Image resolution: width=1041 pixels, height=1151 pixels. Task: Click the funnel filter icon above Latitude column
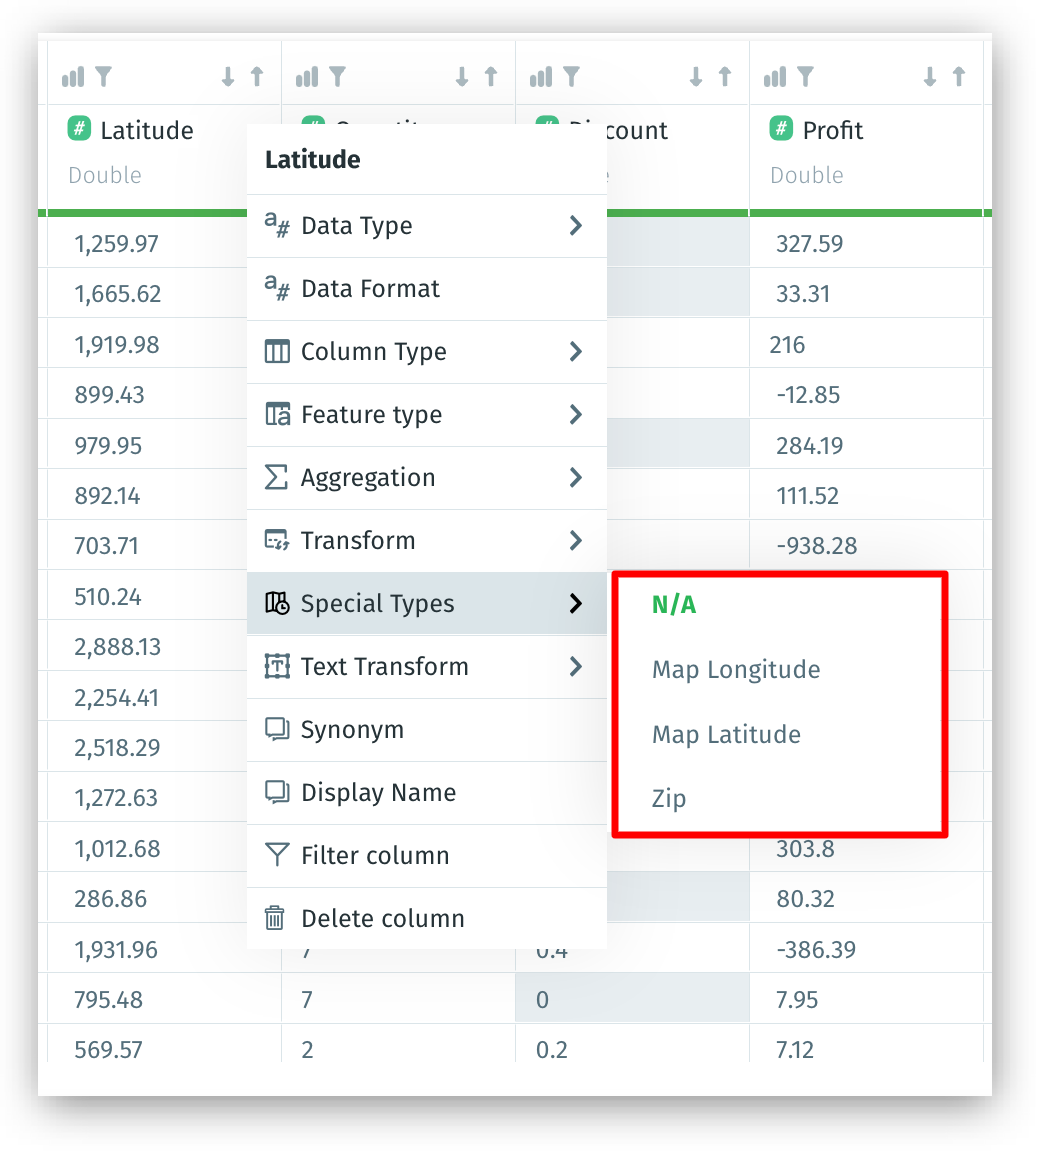[104, 75]
